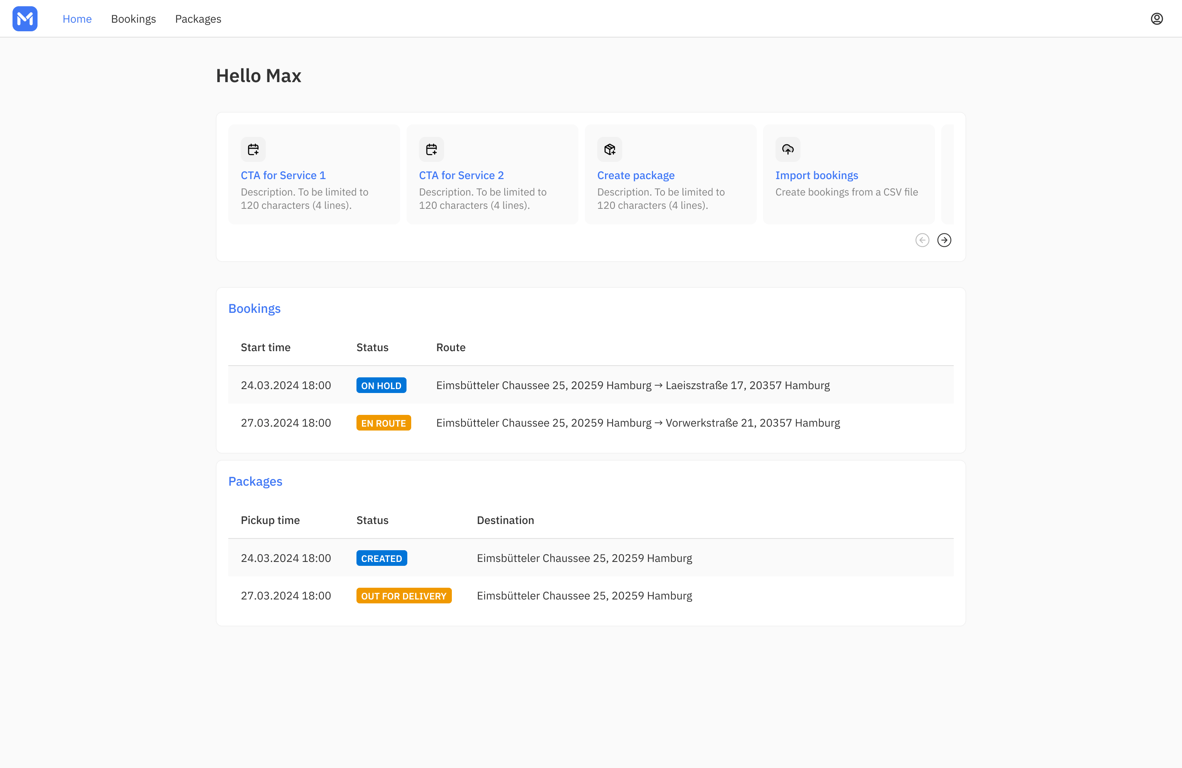Image resolution: width=1182 pixels, height=768 pixels.
Task: Go to previous cards with left arrow
Action: tap(922, 240)
